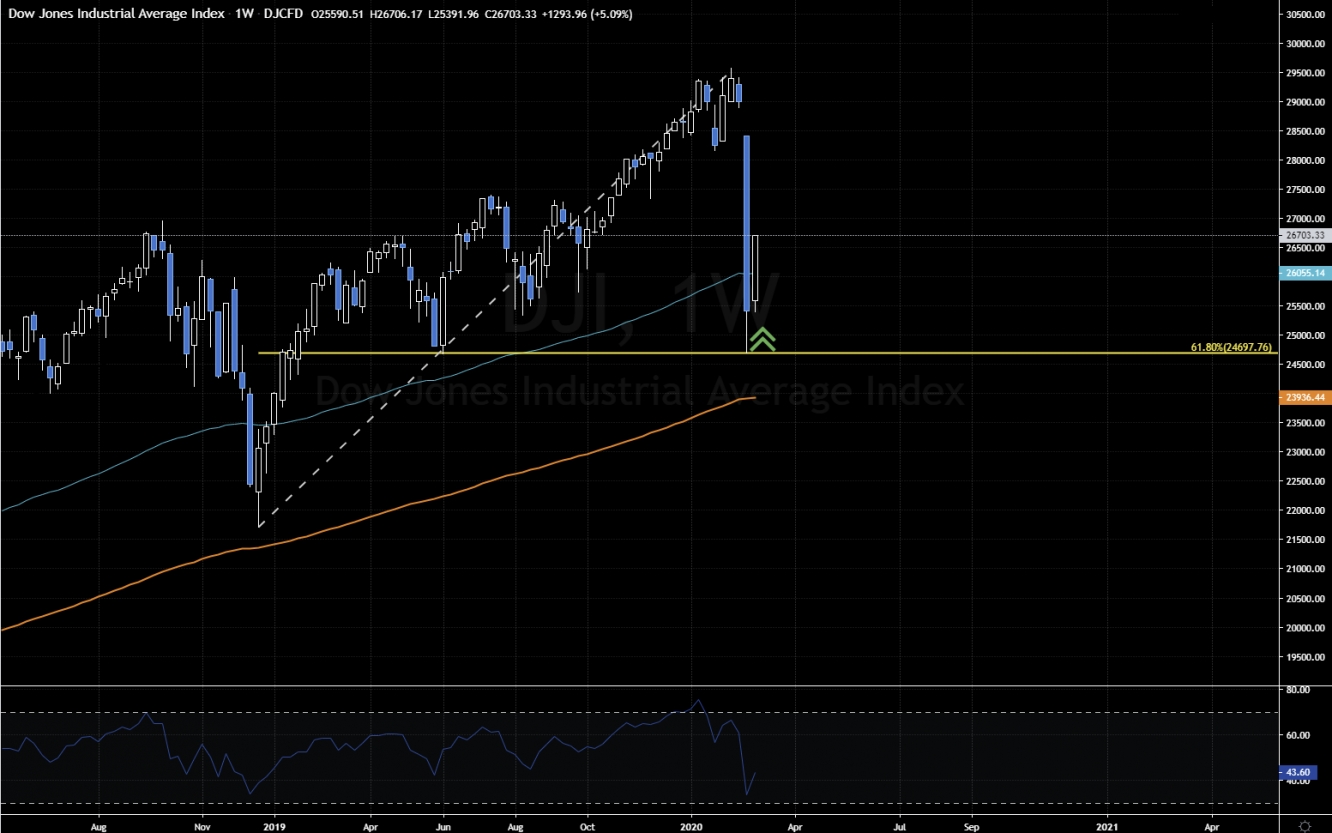This screenshot has height=833, width=1332.
Task: Click the blue moving average tag 26055.14
Action: pos(1304,272)
